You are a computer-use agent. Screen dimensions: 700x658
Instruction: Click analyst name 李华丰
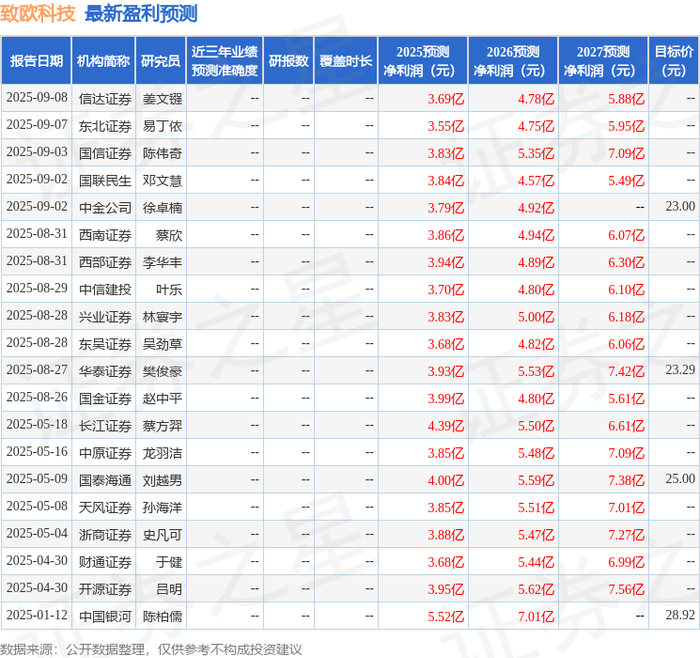[162, 262]
